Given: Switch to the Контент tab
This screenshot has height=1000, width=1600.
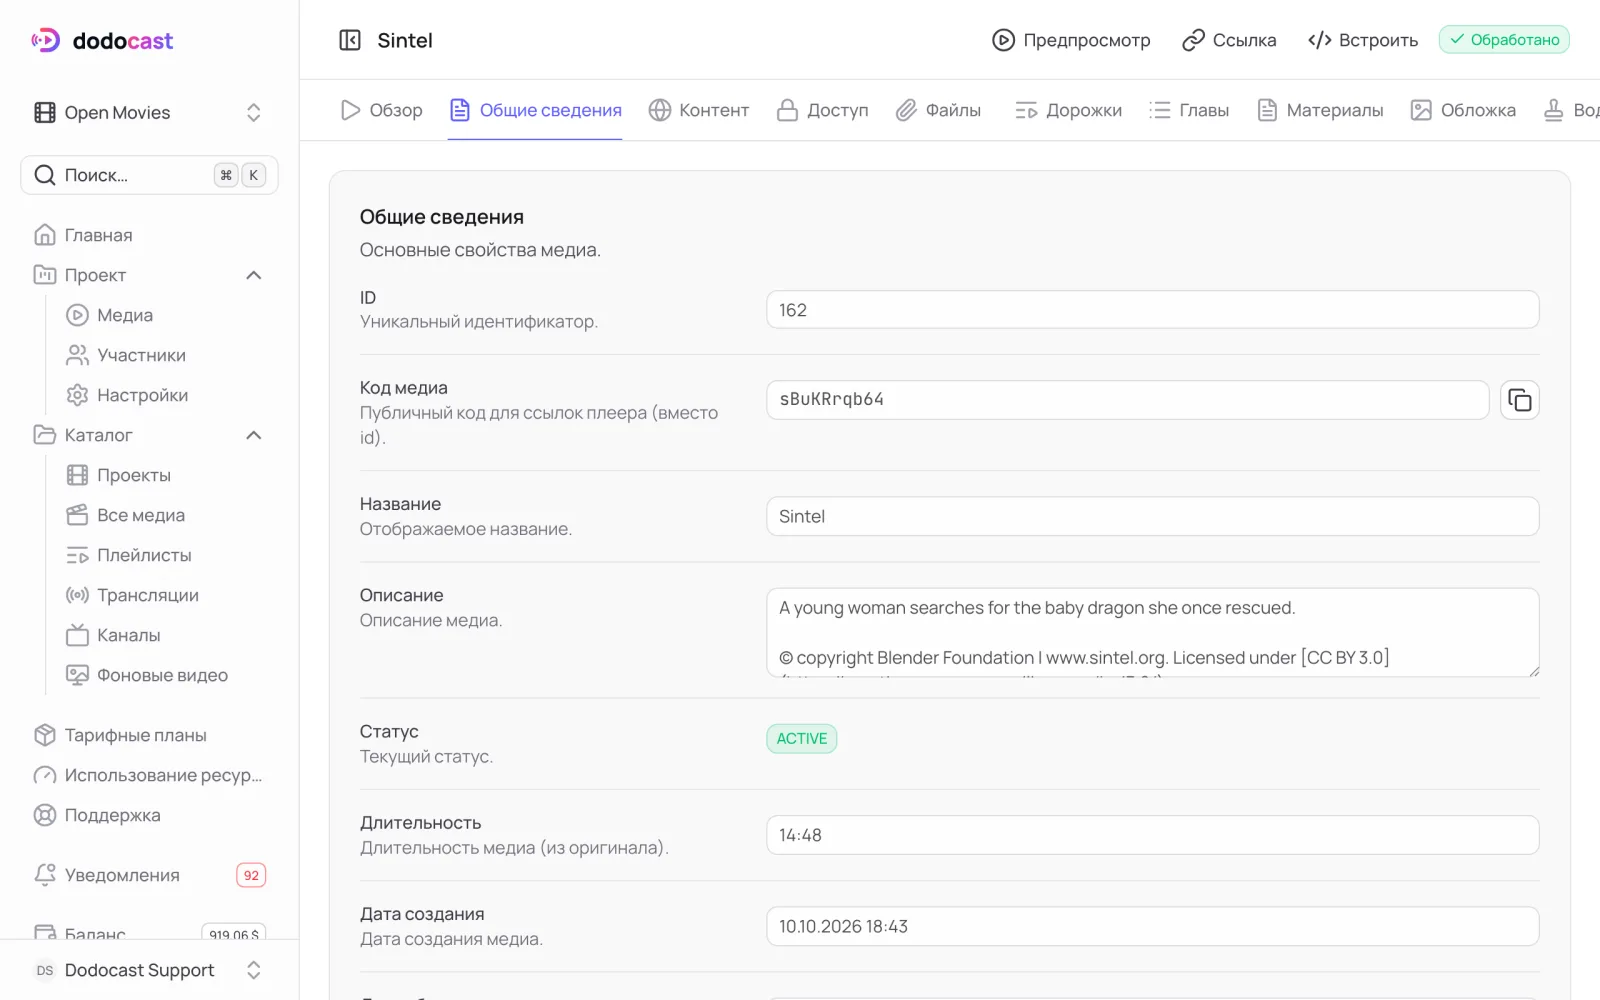Looking at the screenshot, I should pyautogui.click(x=698, y=110).
